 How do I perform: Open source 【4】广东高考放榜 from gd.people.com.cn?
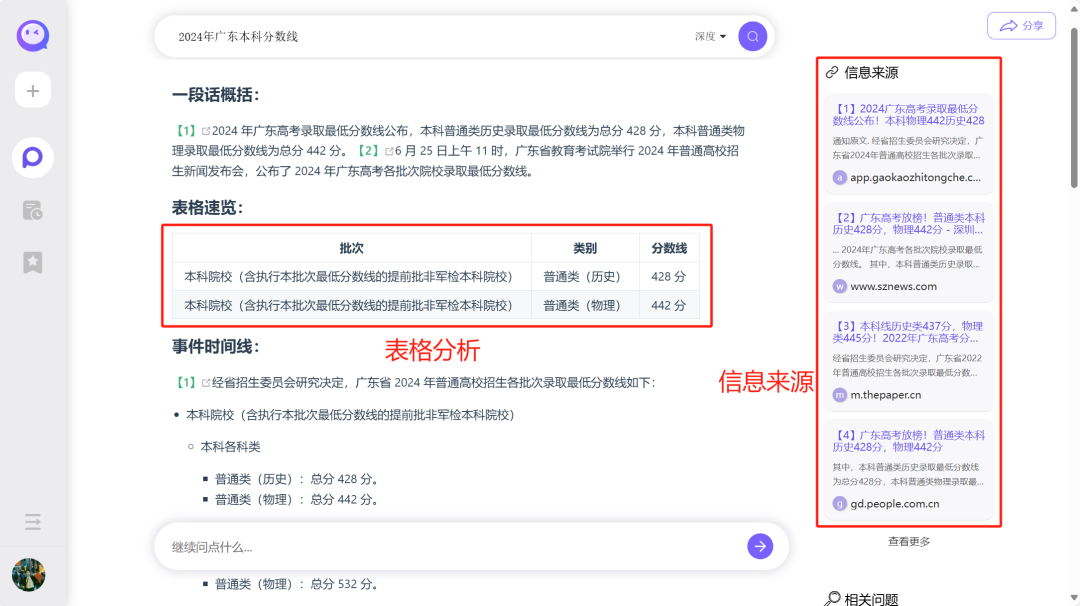pos(908,441)
